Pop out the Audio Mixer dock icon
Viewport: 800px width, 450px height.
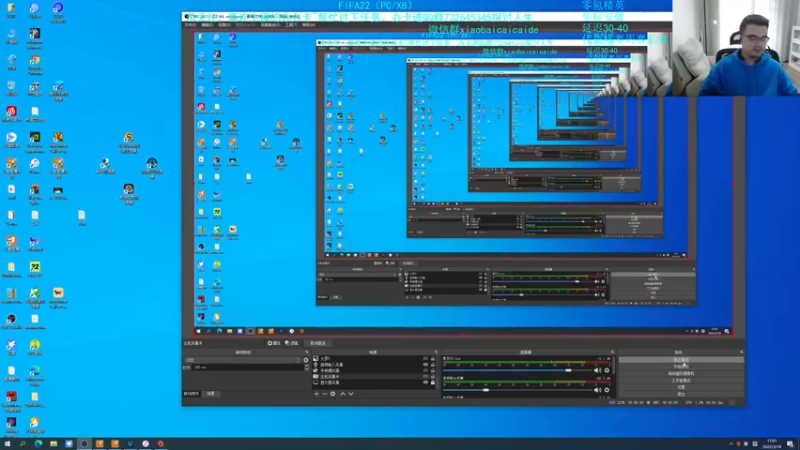pyautogui.click(x=612, y=352)
